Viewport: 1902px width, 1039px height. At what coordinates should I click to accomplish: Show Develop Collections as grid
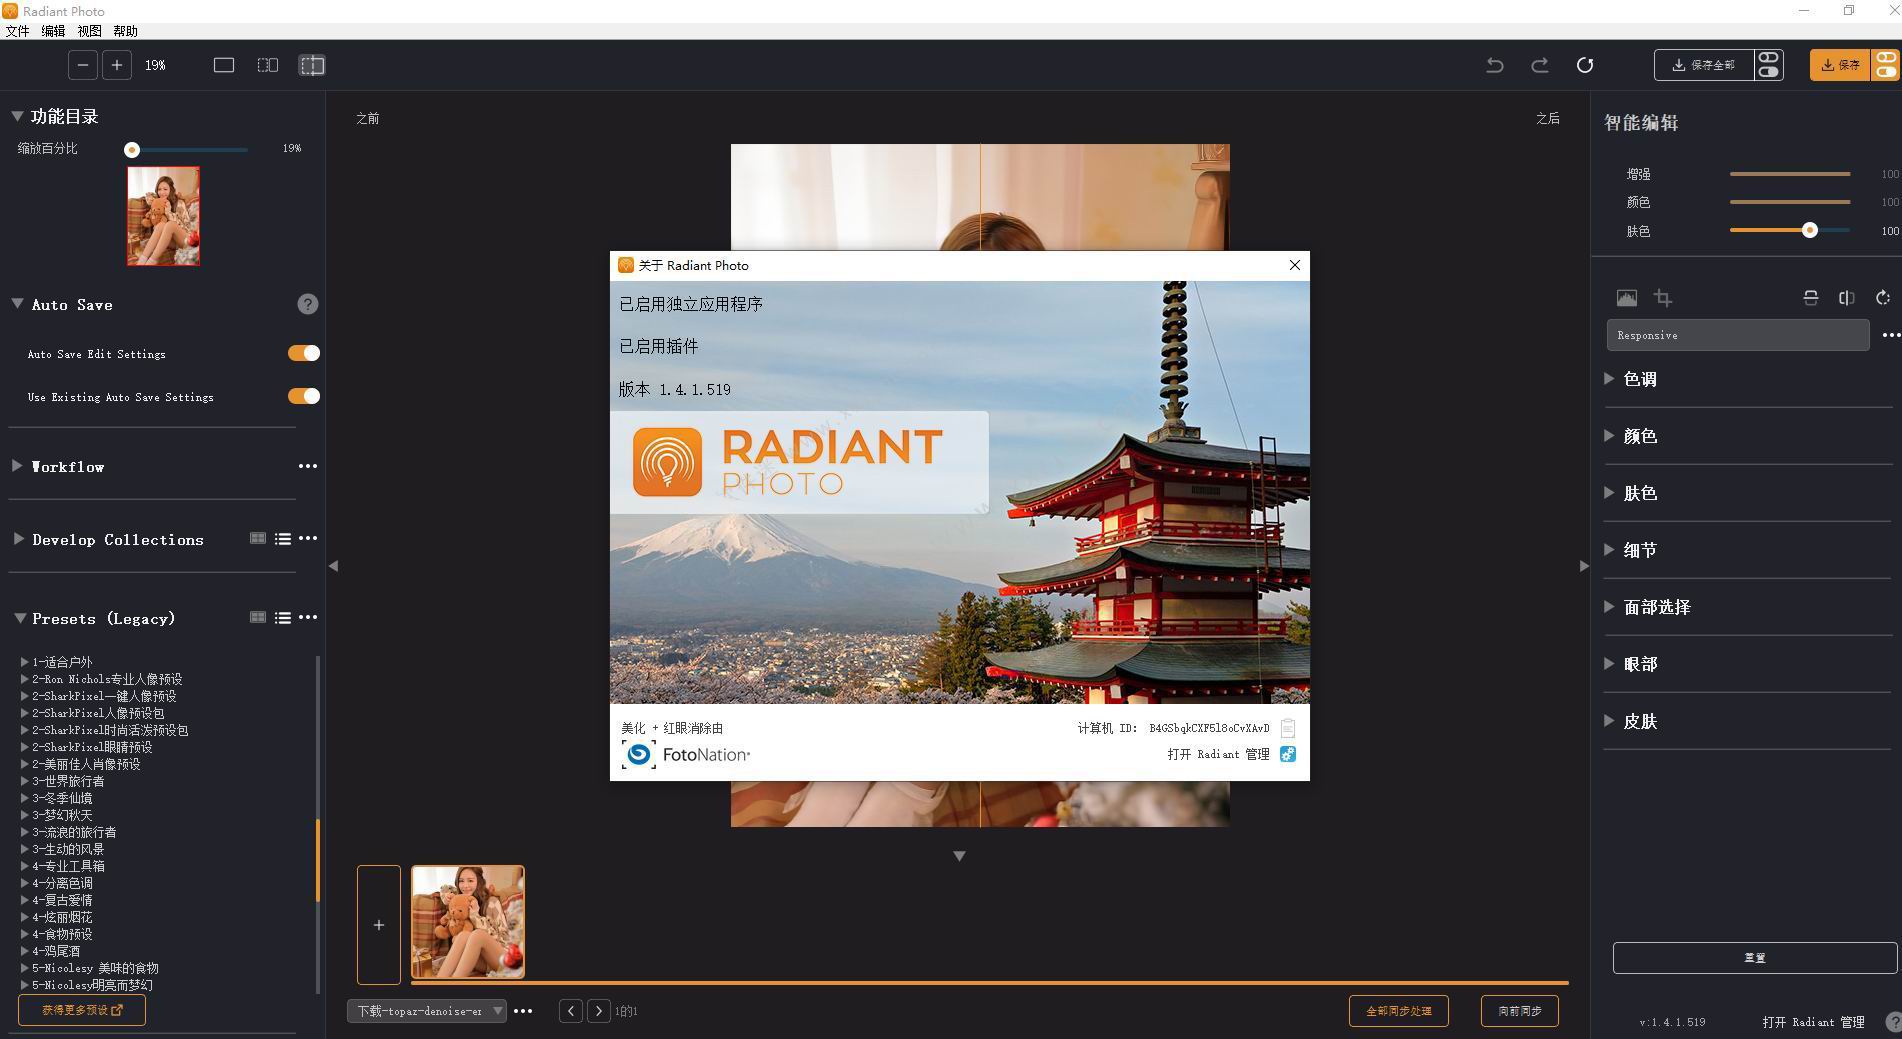(258, 538)
